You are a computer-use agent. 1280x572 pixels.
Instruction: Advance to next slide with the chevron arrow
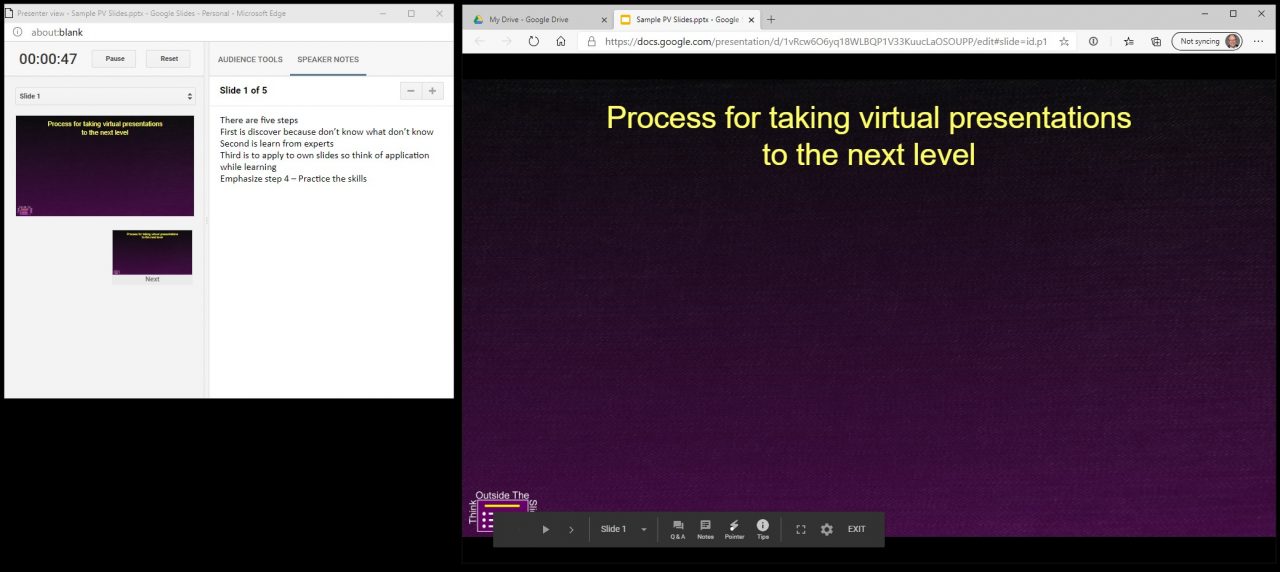click(x=571, y=529)
